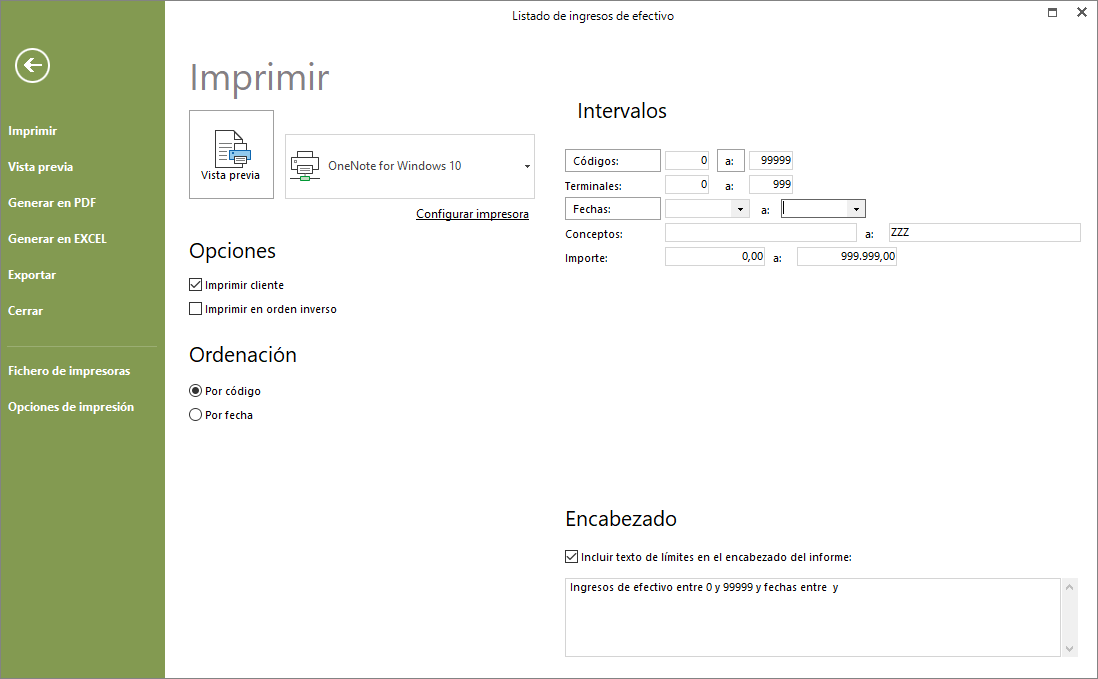Open Opciones de impresión
Screen dimensions: 1098x679
click(x=71, y=407)
